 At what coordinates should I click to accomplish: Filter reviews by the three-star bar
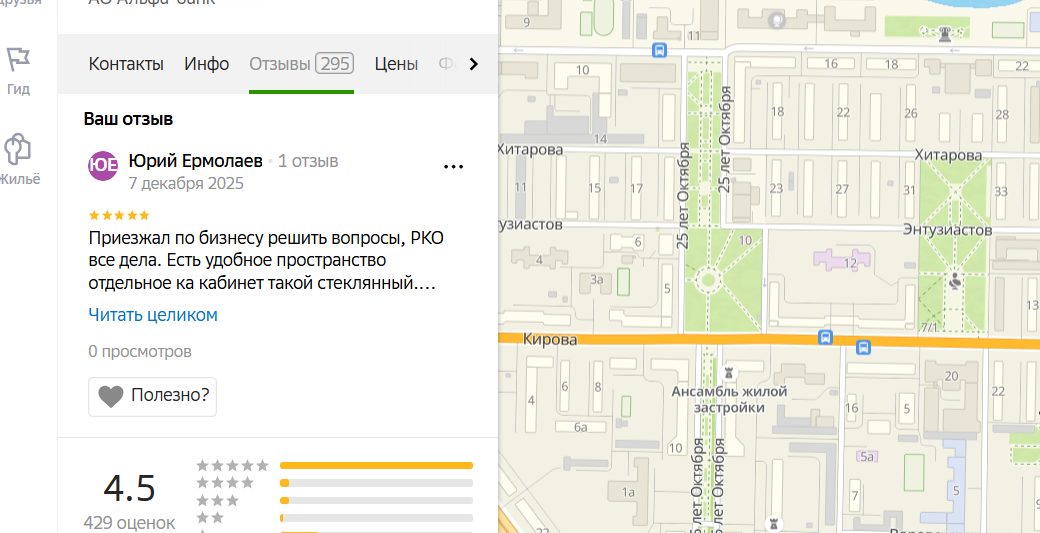(x=376, y=500)
